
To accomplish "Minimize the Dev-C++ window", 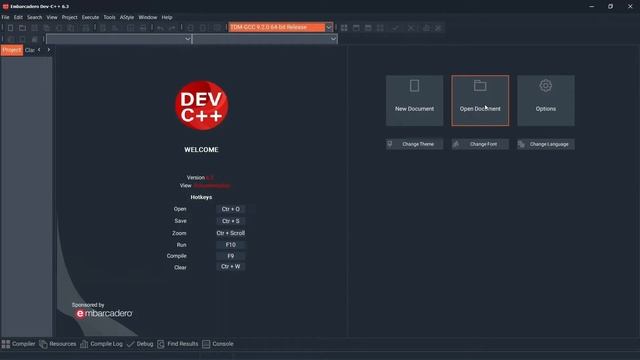I will [591, 6].
